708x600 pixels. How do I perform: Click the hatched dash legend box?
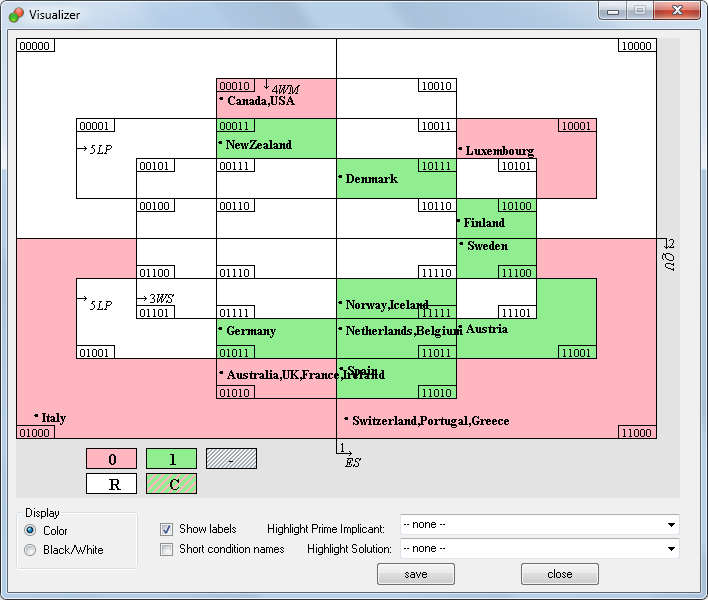(x=231, y=459)
